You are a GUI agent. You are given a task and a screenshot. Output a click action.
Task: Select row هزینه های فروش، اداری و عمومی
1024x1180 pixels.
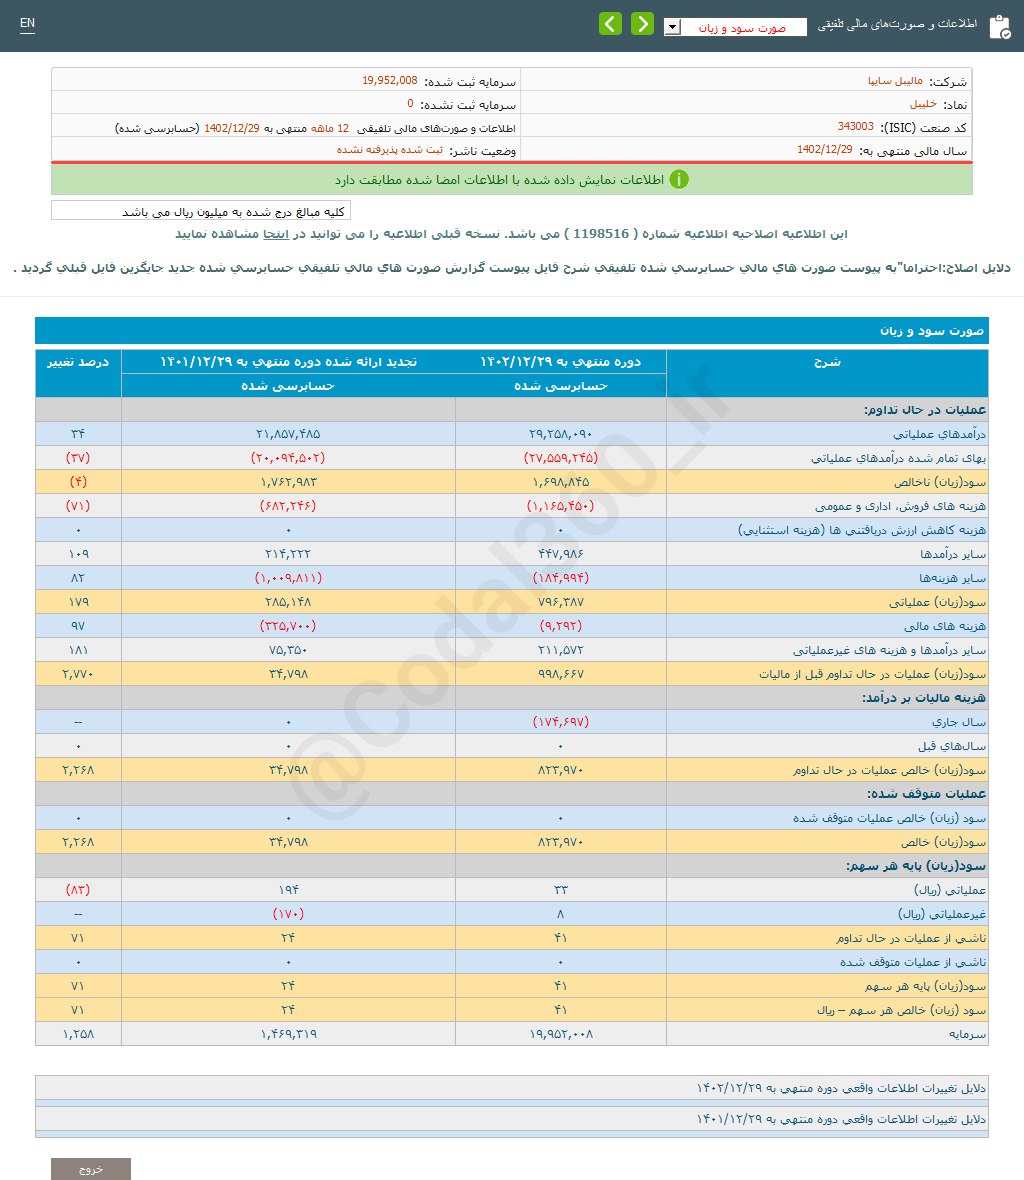pos(900,506)
